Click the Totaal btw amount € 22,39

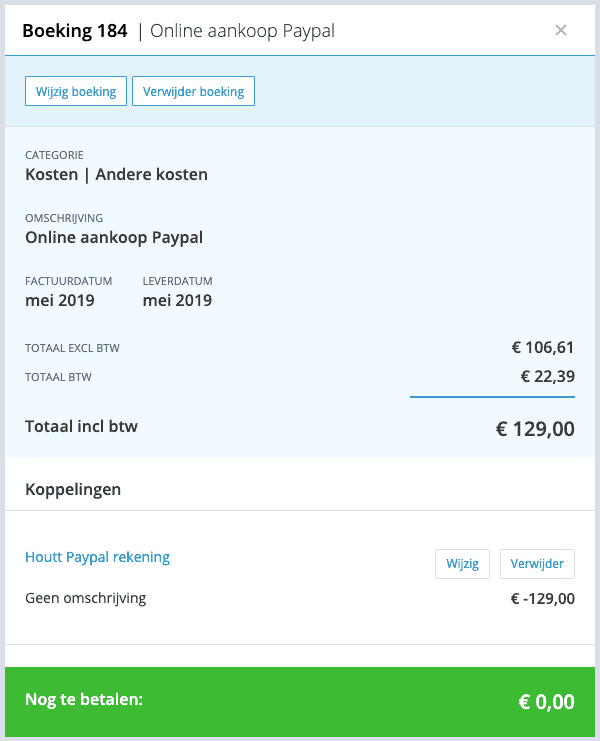tap(548, 377)
